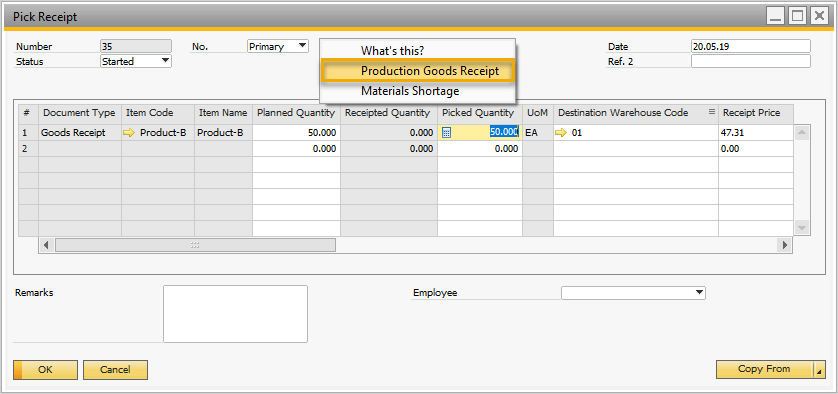
Task: Click horizontal scrollbar left arrow
Action: point(46,245)
